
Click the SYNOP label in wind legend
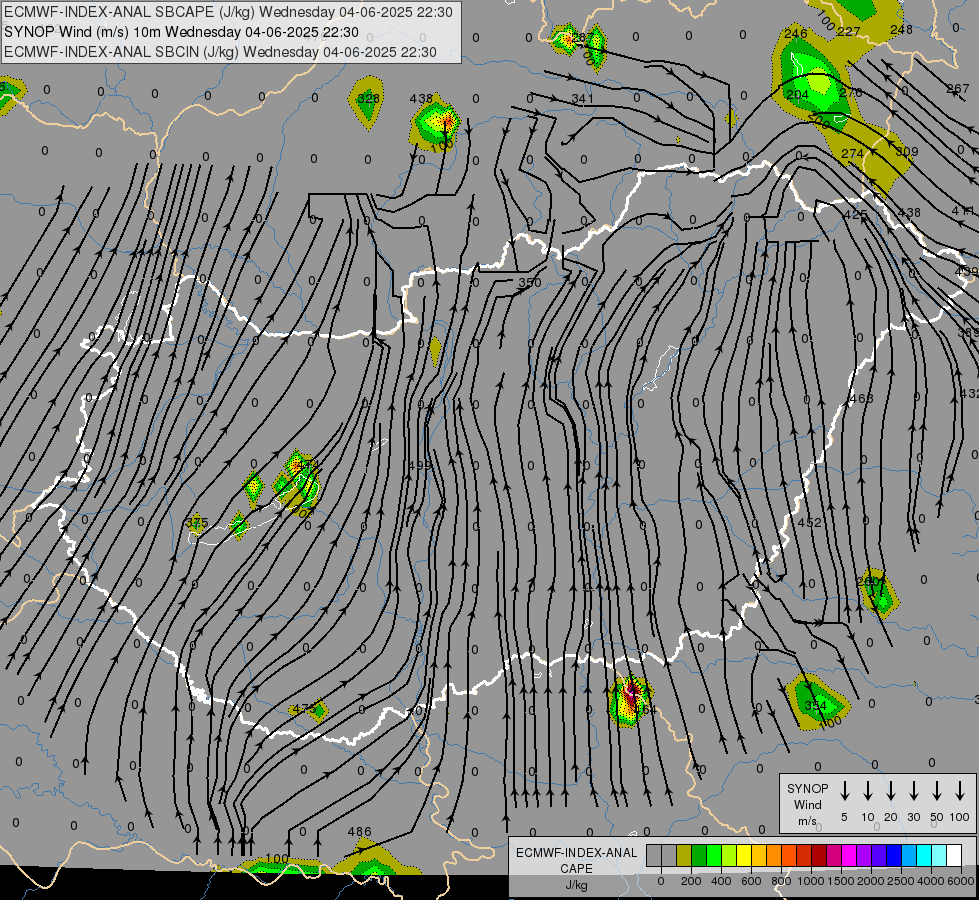[x=807, y=788]
